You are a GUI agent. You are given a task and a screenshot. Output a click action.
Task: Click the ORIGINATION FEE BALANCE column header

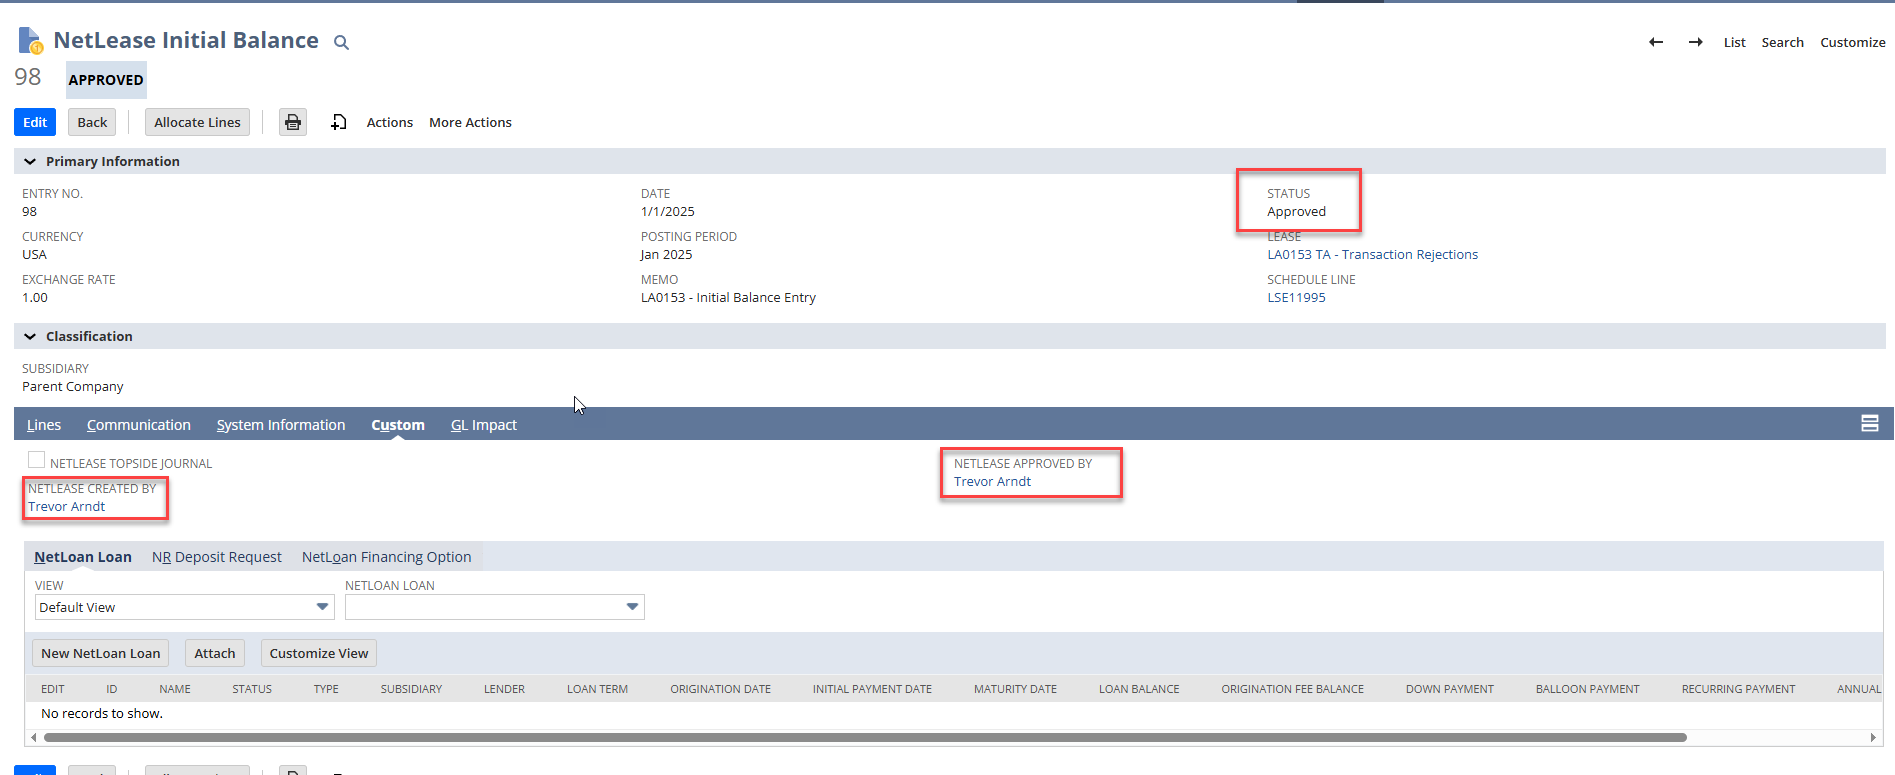point(1292,689)
